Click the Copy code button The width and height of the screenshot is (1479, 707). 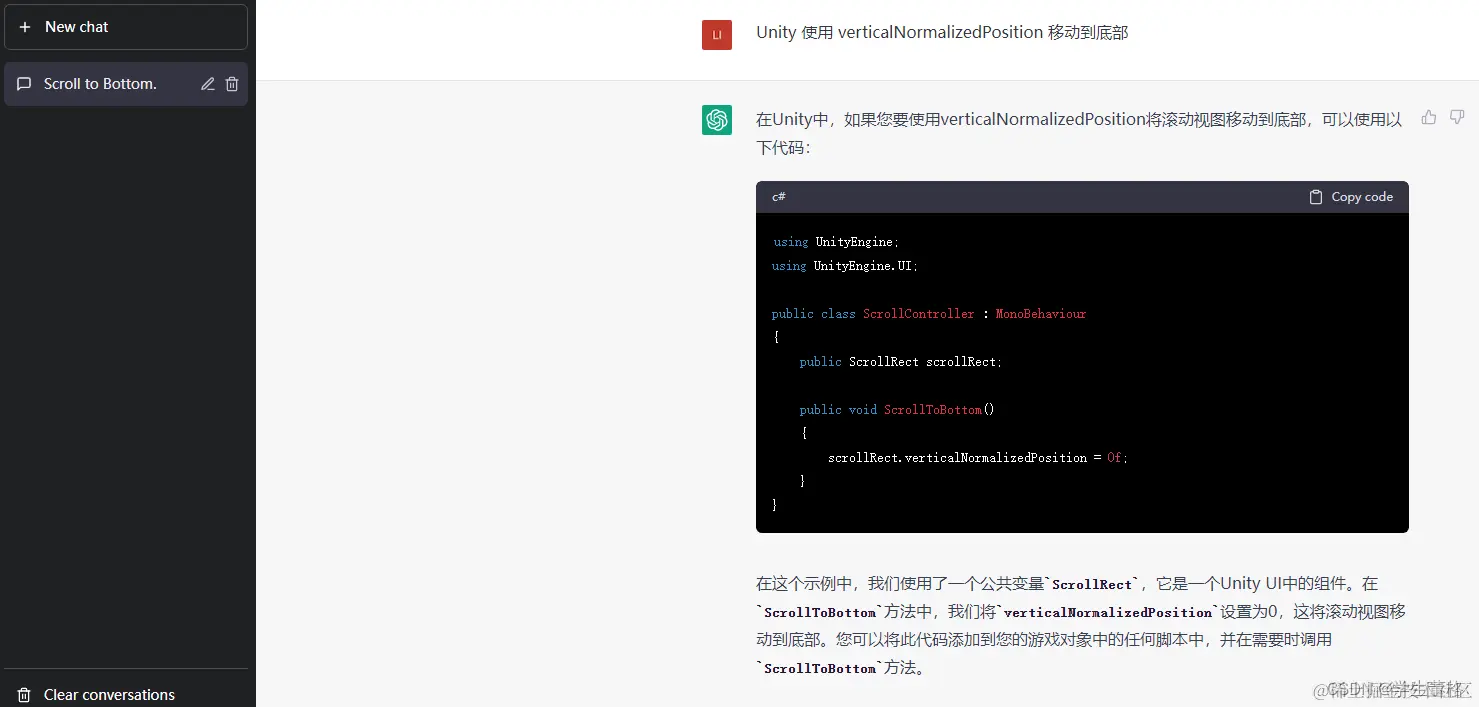coord(1350,196)
